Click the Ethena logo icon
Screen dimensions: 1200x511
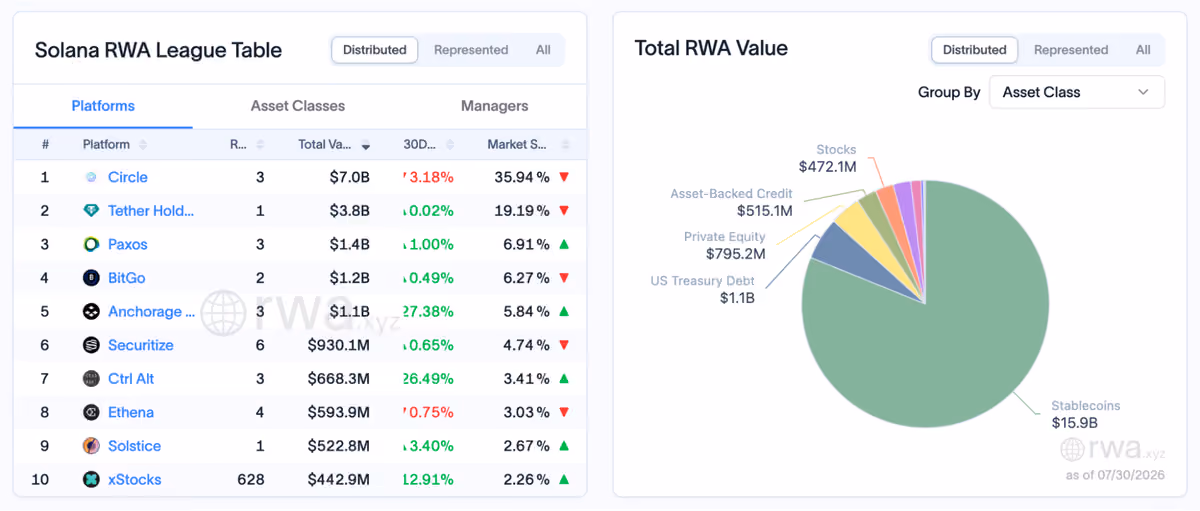(x=91, y=412)
